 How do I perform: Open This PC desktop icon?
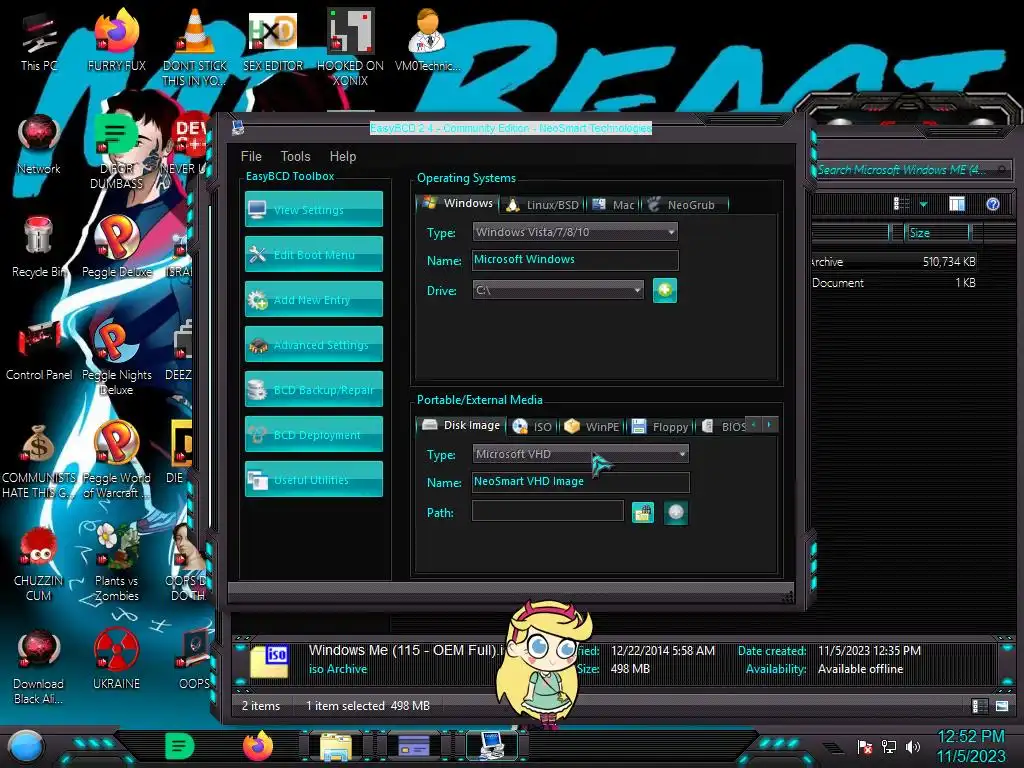point(39,40)
